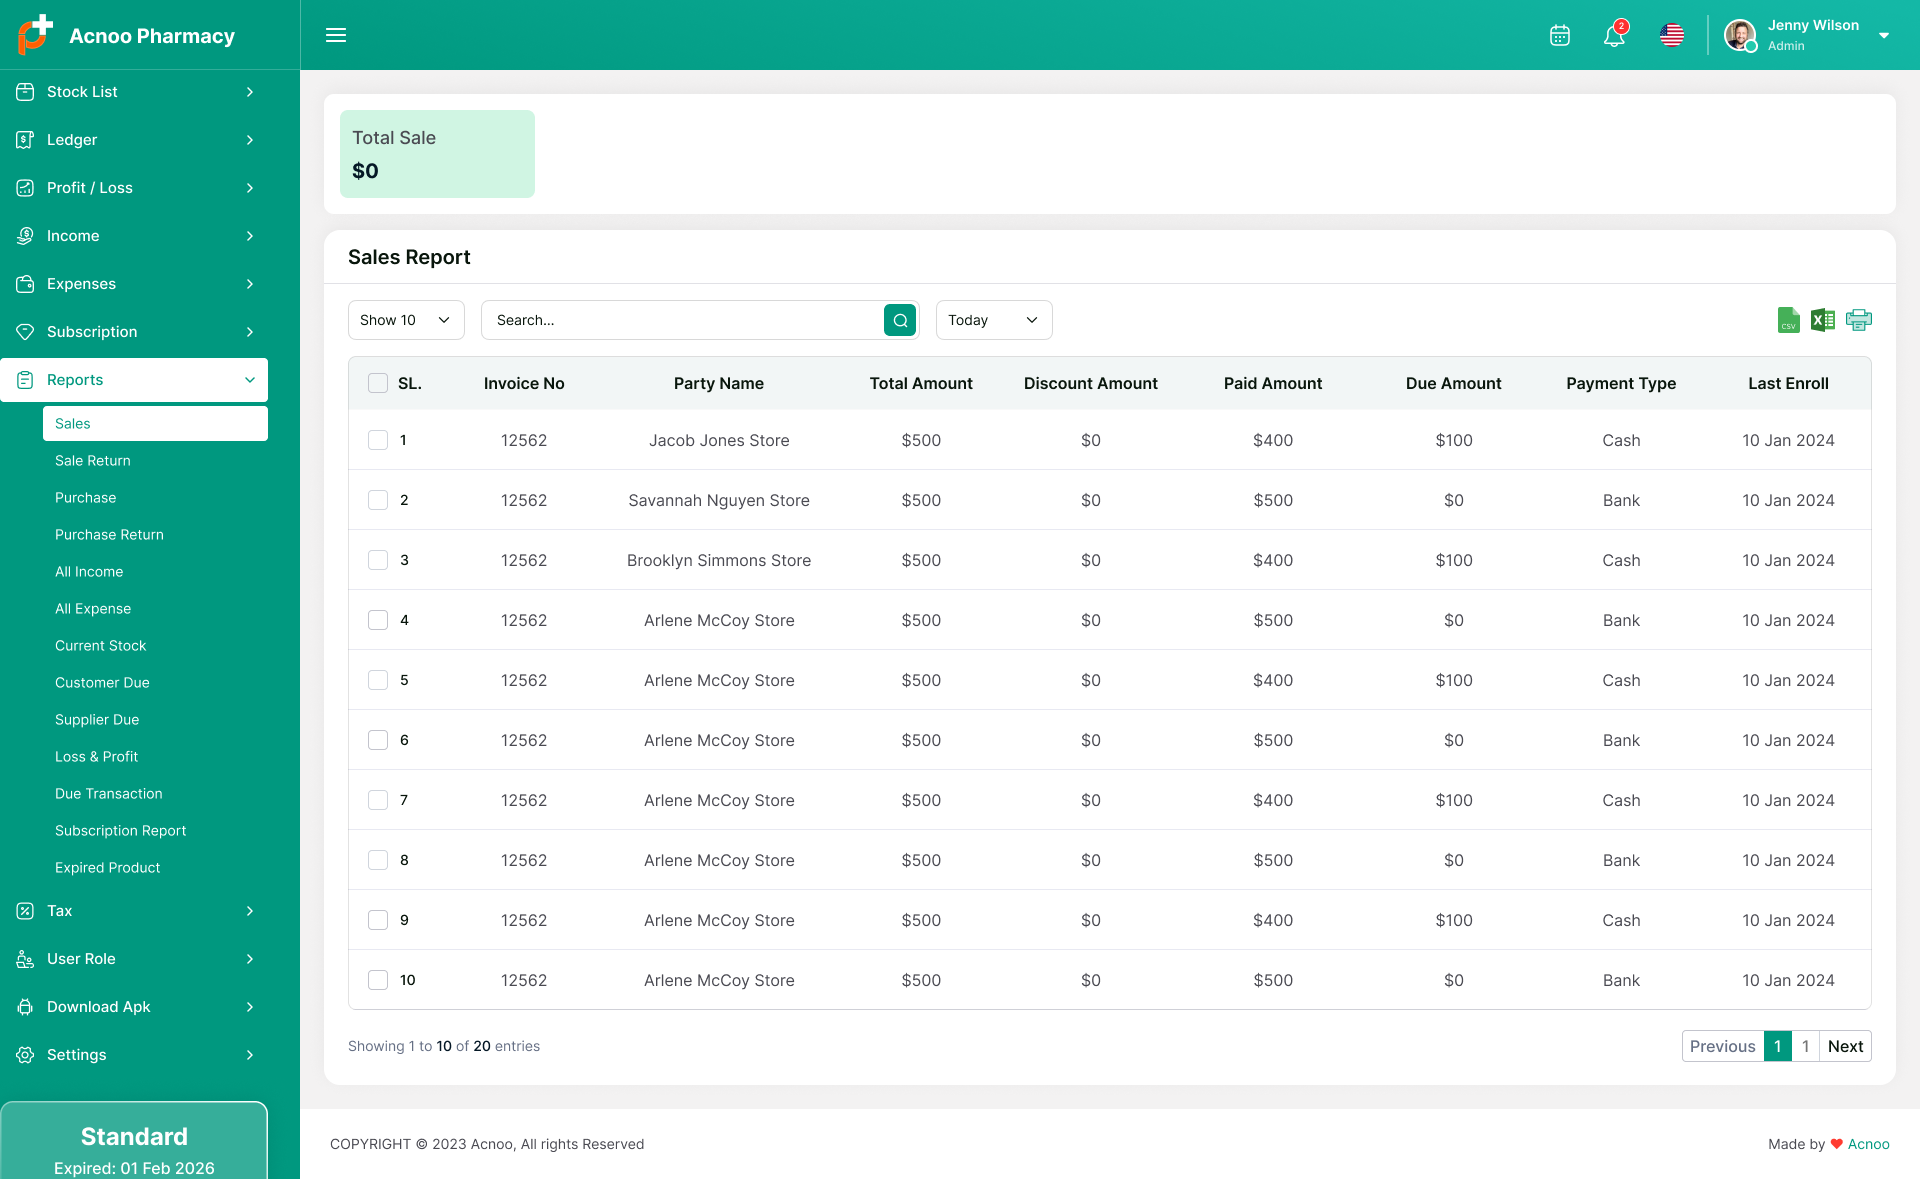
Task: Print the sales report
Action: pyautogui.click(x=1858, y=320)
